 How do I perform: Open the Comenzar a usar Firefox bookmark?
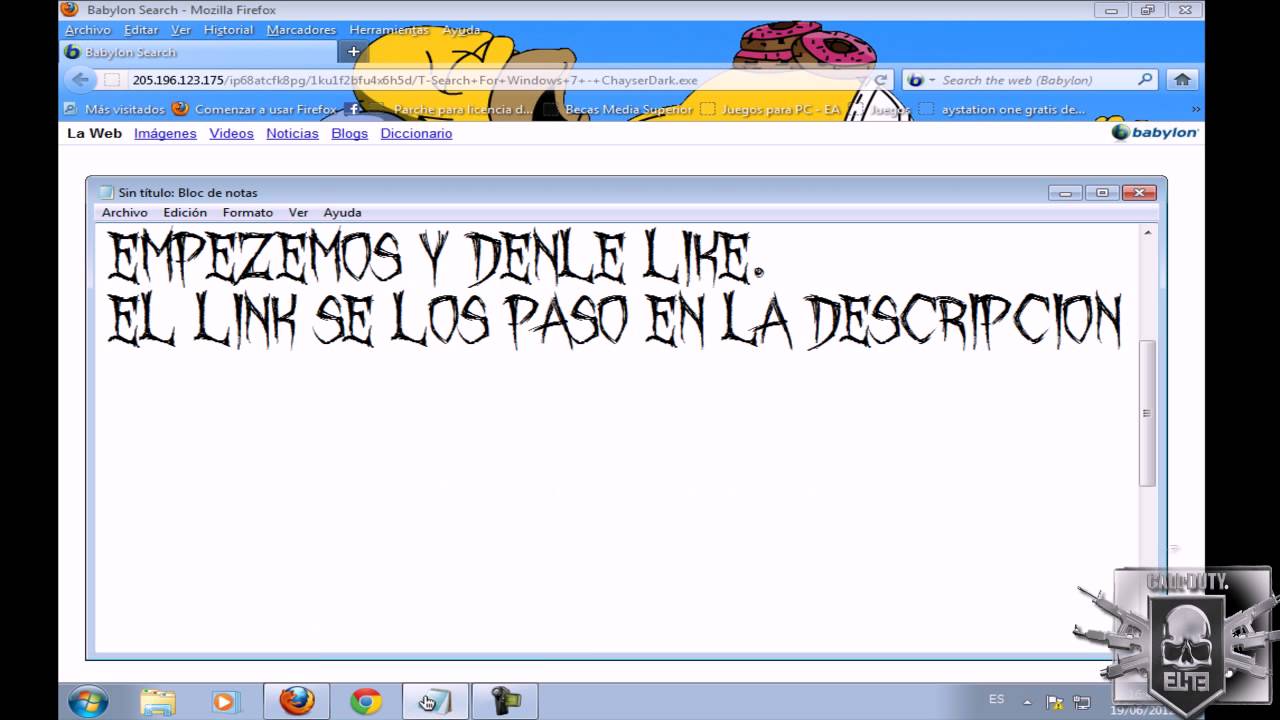coord(255,109)
